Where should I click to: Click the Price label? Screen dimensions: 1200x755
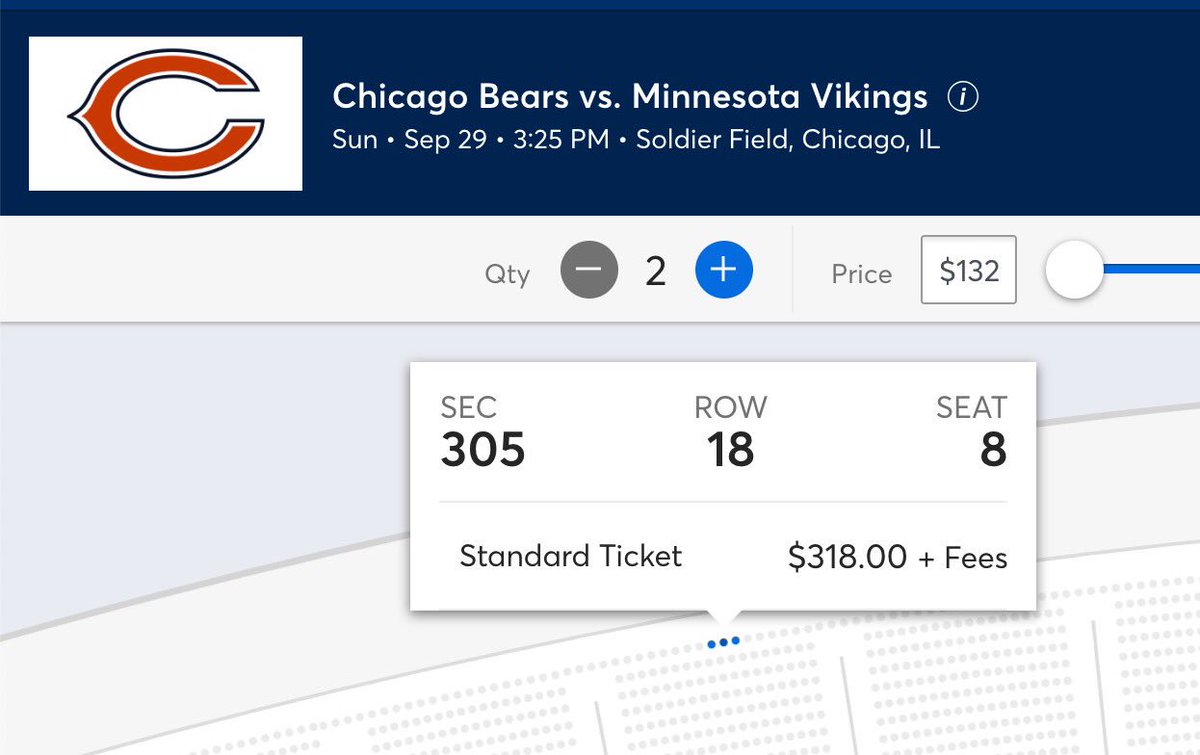(861, 273)
